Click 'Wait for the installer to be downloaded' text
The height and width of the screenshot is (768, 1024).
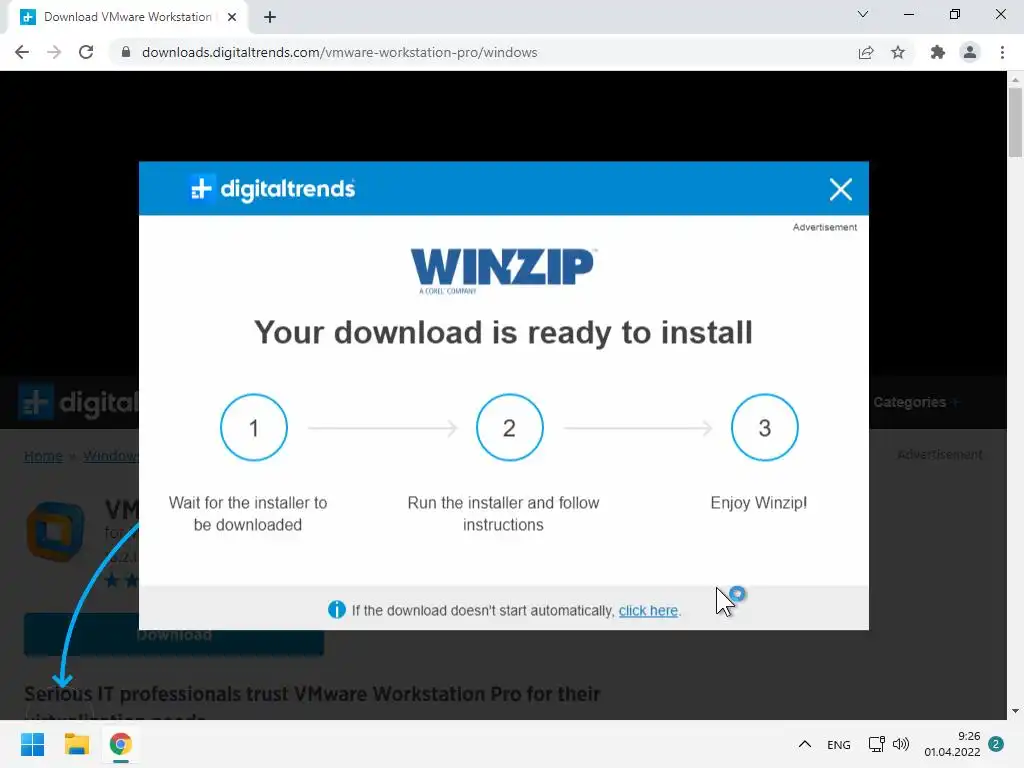pos(248,514)
